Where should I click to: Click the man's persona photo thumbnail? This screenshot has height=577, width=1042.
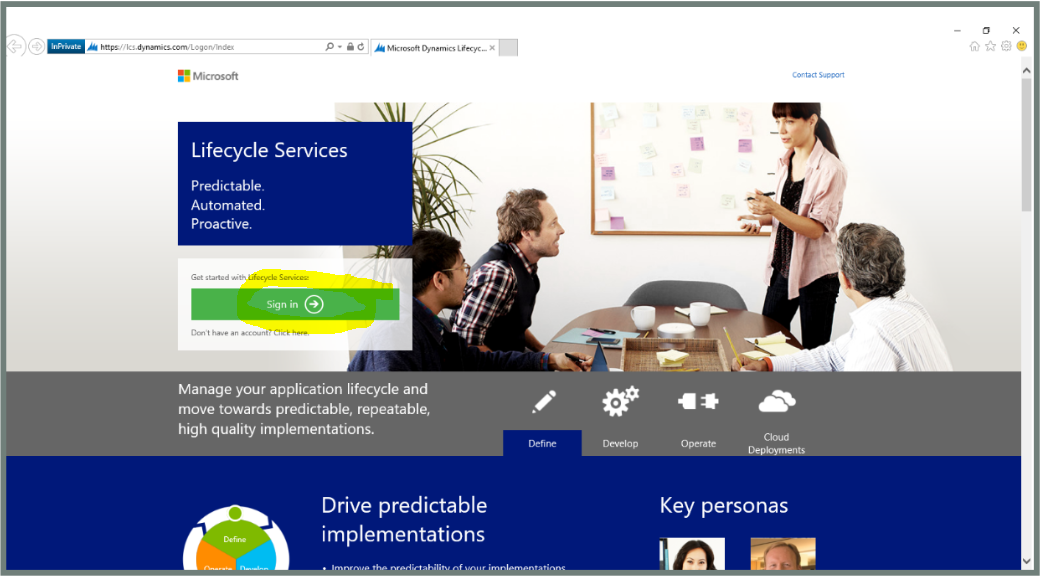783,554
